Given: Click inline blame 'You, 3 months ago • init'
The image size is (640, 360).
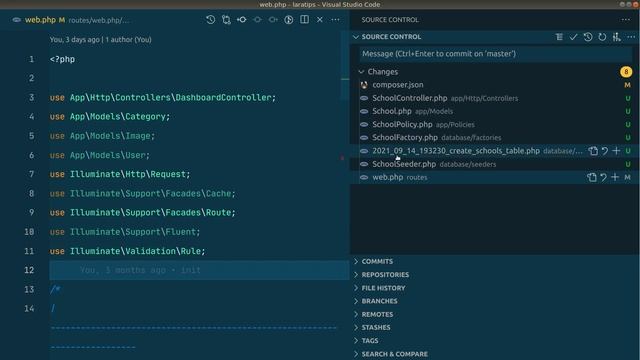Looking at the screenshot, I should point(140,270).
